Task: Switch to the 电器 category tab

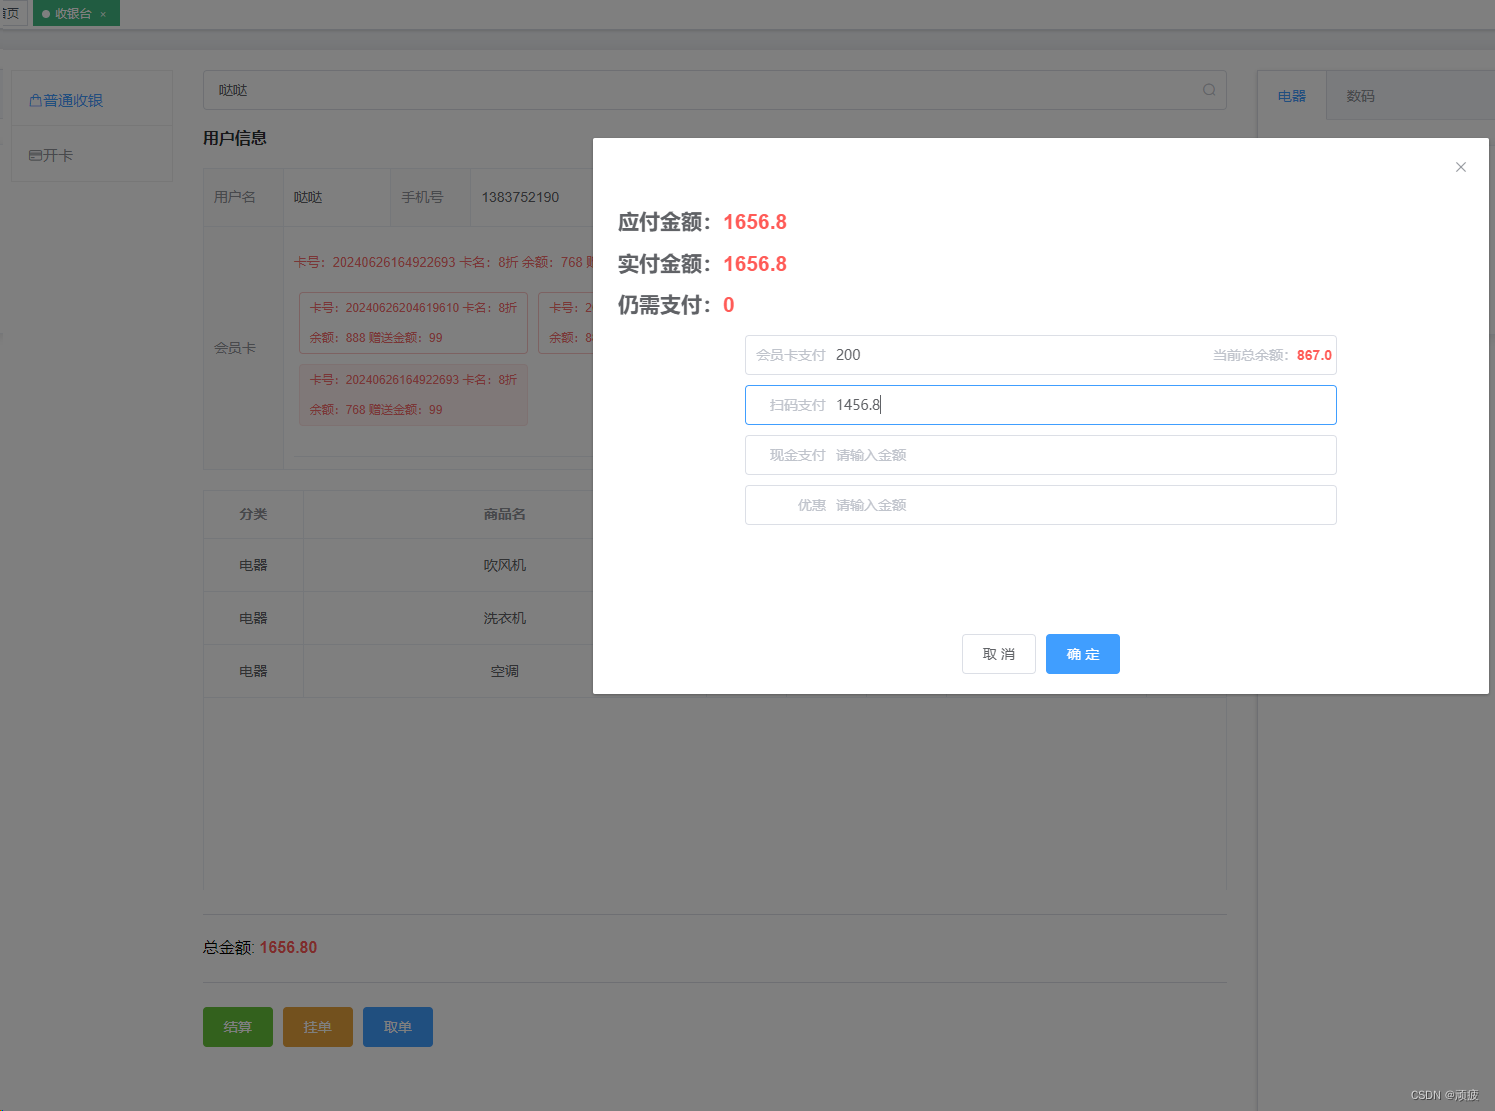Action: click(x=1292, y=96)
